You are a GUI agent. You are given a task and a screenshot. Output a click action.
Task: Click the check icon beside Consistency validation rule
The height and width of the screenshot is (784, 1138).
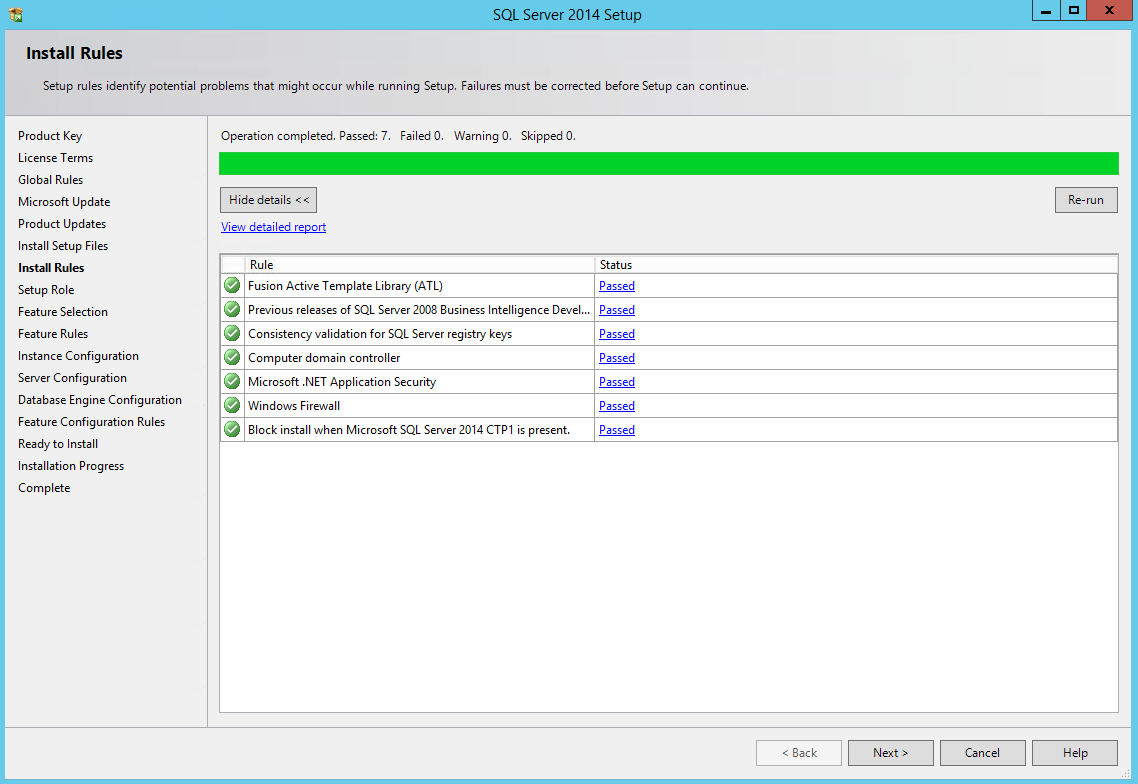pos(231,333)
